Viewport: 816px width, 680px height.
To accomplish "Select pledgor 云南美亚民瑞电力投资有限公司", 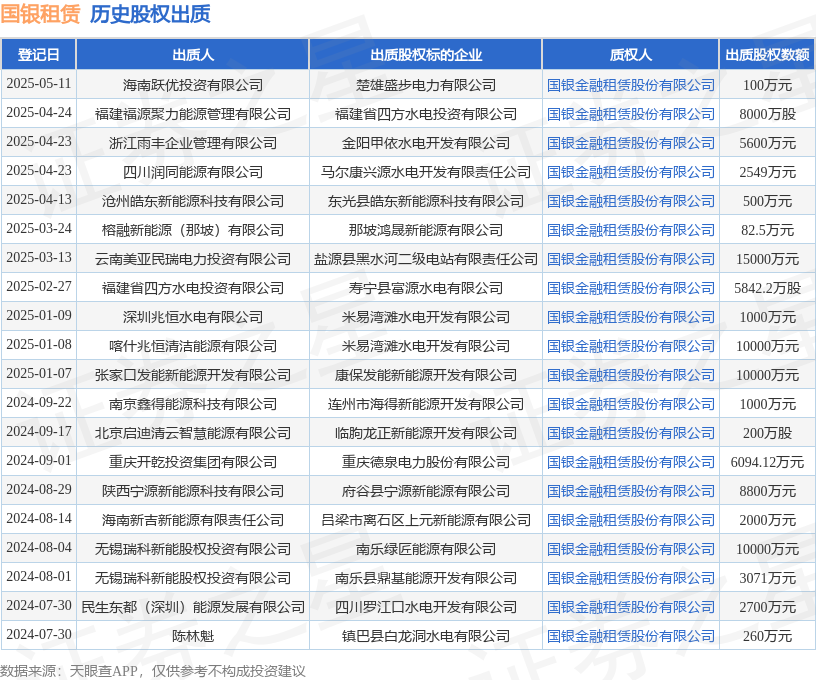I will 193,259.
